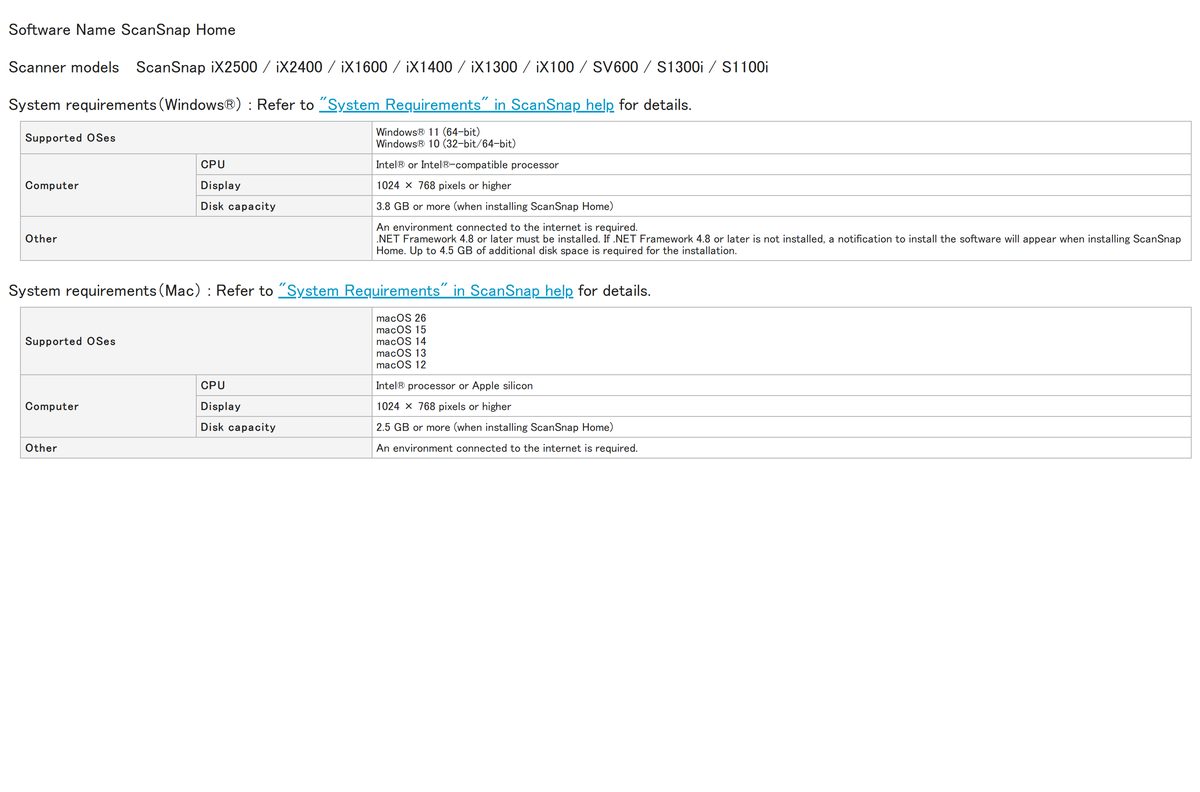The height and width of the screenshot is (792, 1200).
Task: Click "iX1600" in the scanner models list
Action: pyautogui.click(x=364, y=68)
